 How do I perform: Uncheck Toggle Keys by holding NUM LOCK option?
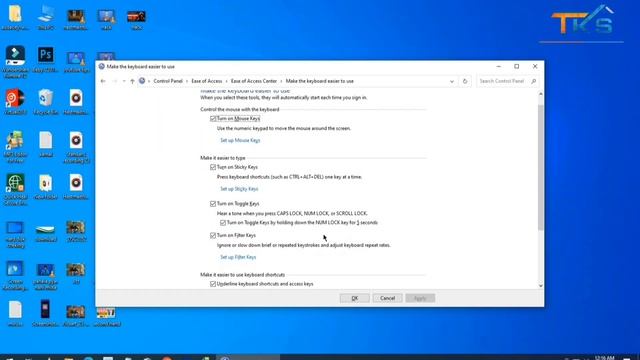(x=222, y=223)
